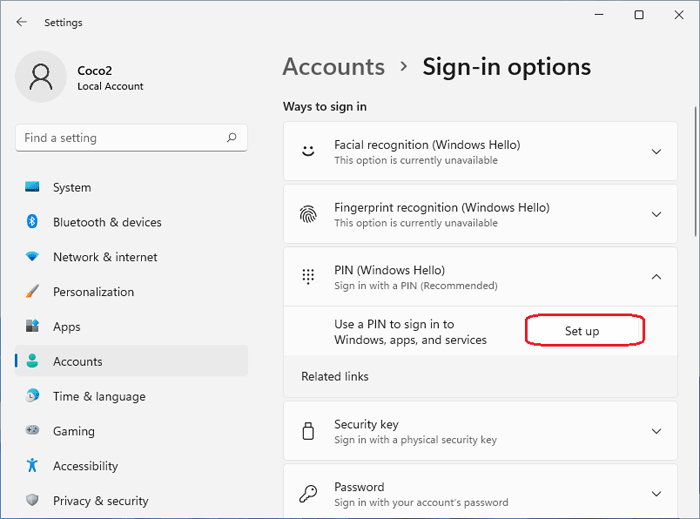The height and width of the screenshot is (519, 700).
Task: Select Time & language label
Action: [x=99, y=397]
